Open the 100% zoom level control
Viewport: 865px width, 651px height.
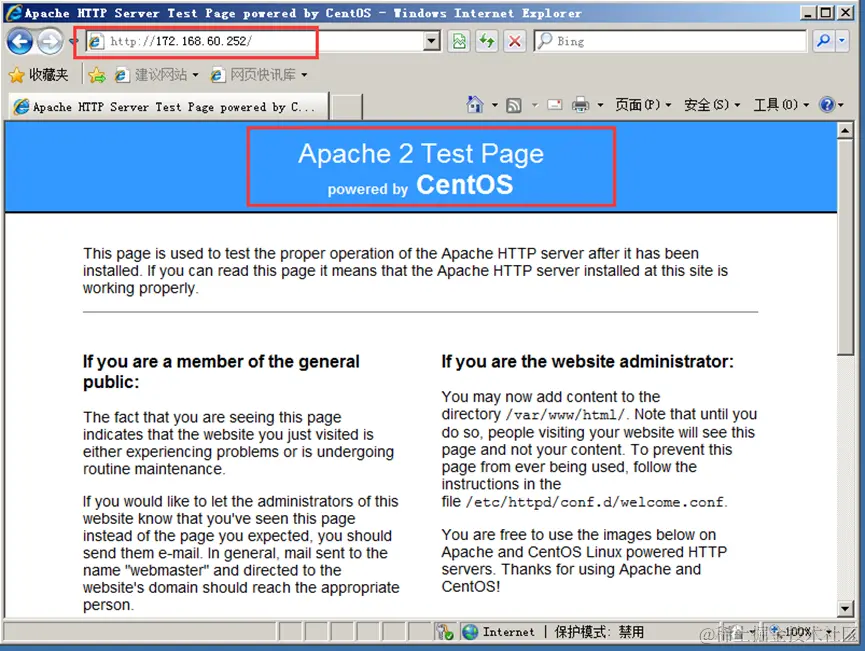coord(801,632)
